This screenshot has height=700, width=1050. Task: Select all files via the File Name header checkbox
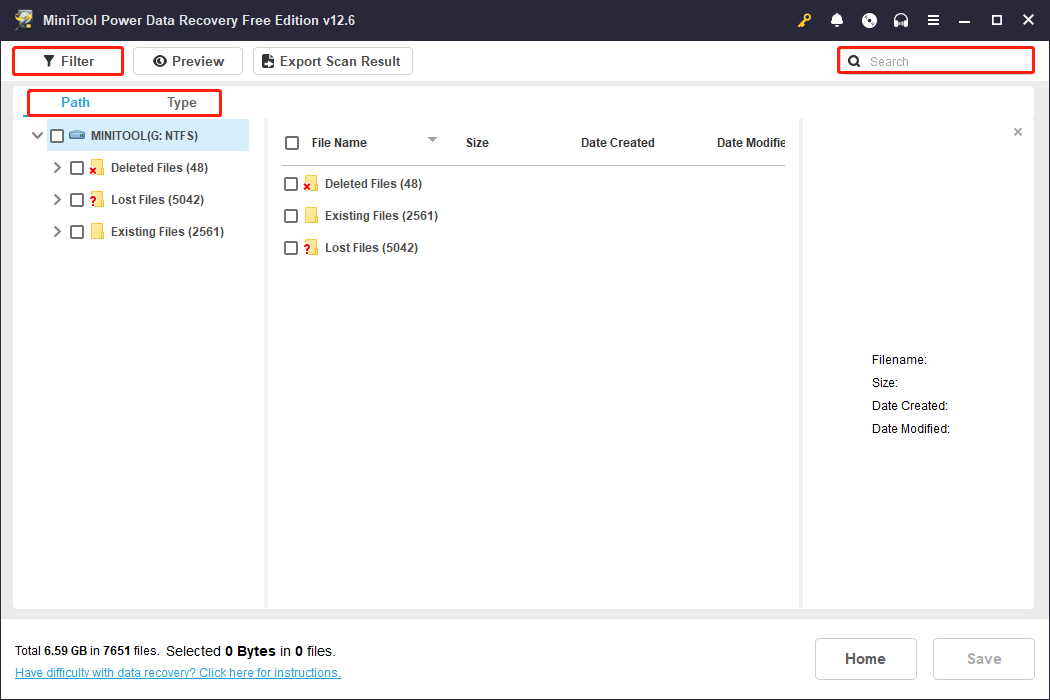click(x=292, y=142)
